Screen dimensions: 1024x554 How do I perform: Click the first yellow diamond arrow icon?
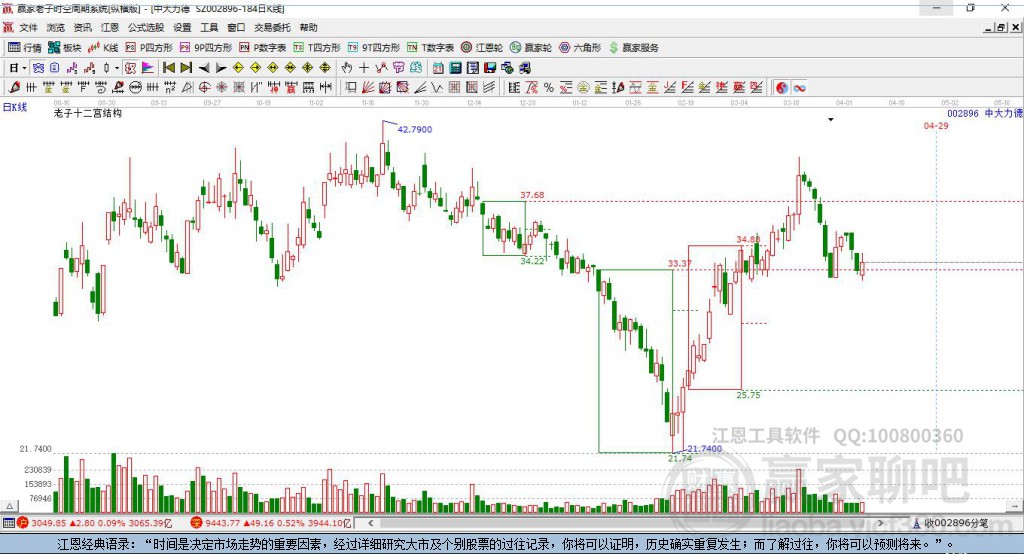(x=238, y=68)
